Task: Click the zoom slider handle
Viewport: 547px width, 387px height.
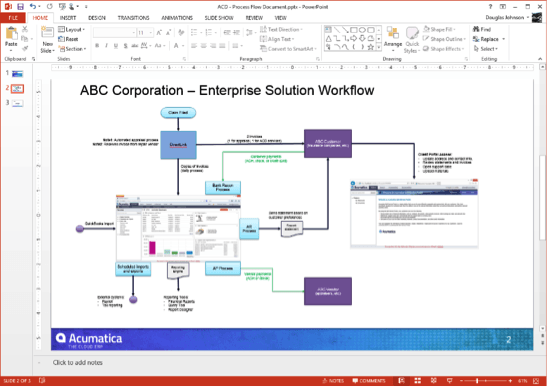Action: (x=477, y=381)
